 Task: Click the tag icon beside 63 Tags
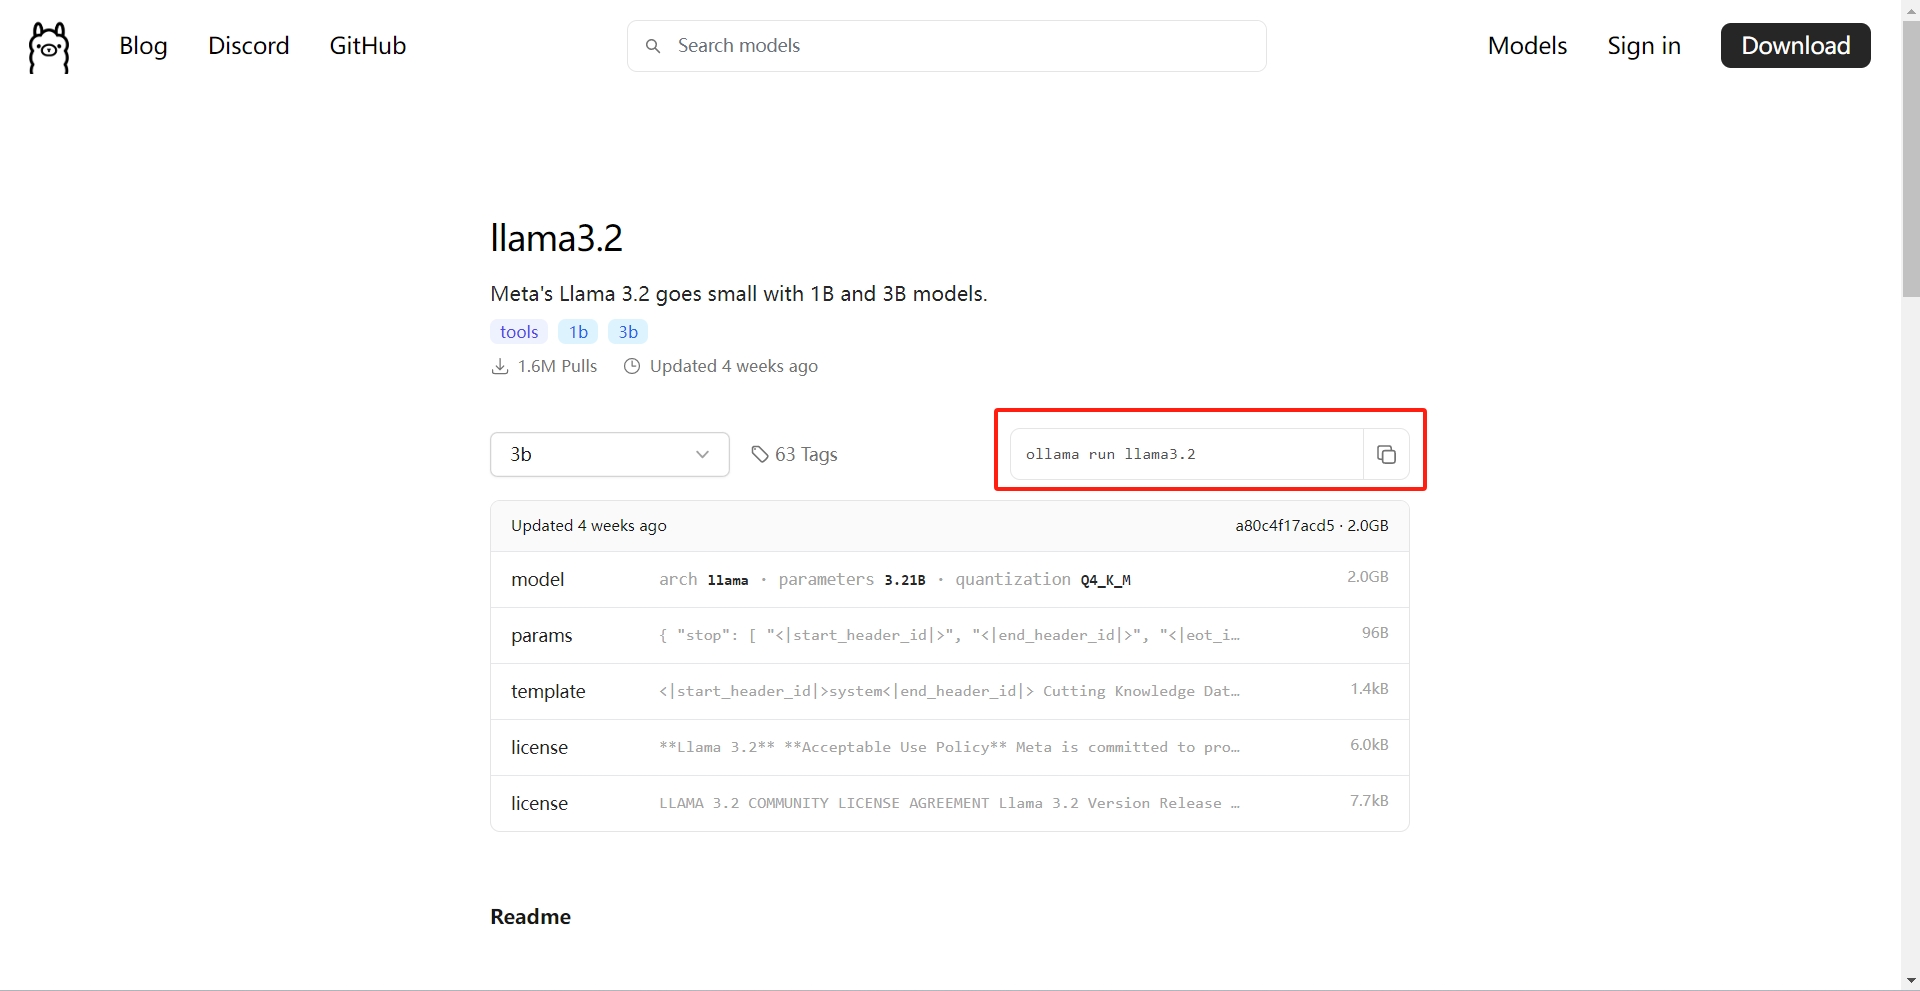click(x=760, y=454)
